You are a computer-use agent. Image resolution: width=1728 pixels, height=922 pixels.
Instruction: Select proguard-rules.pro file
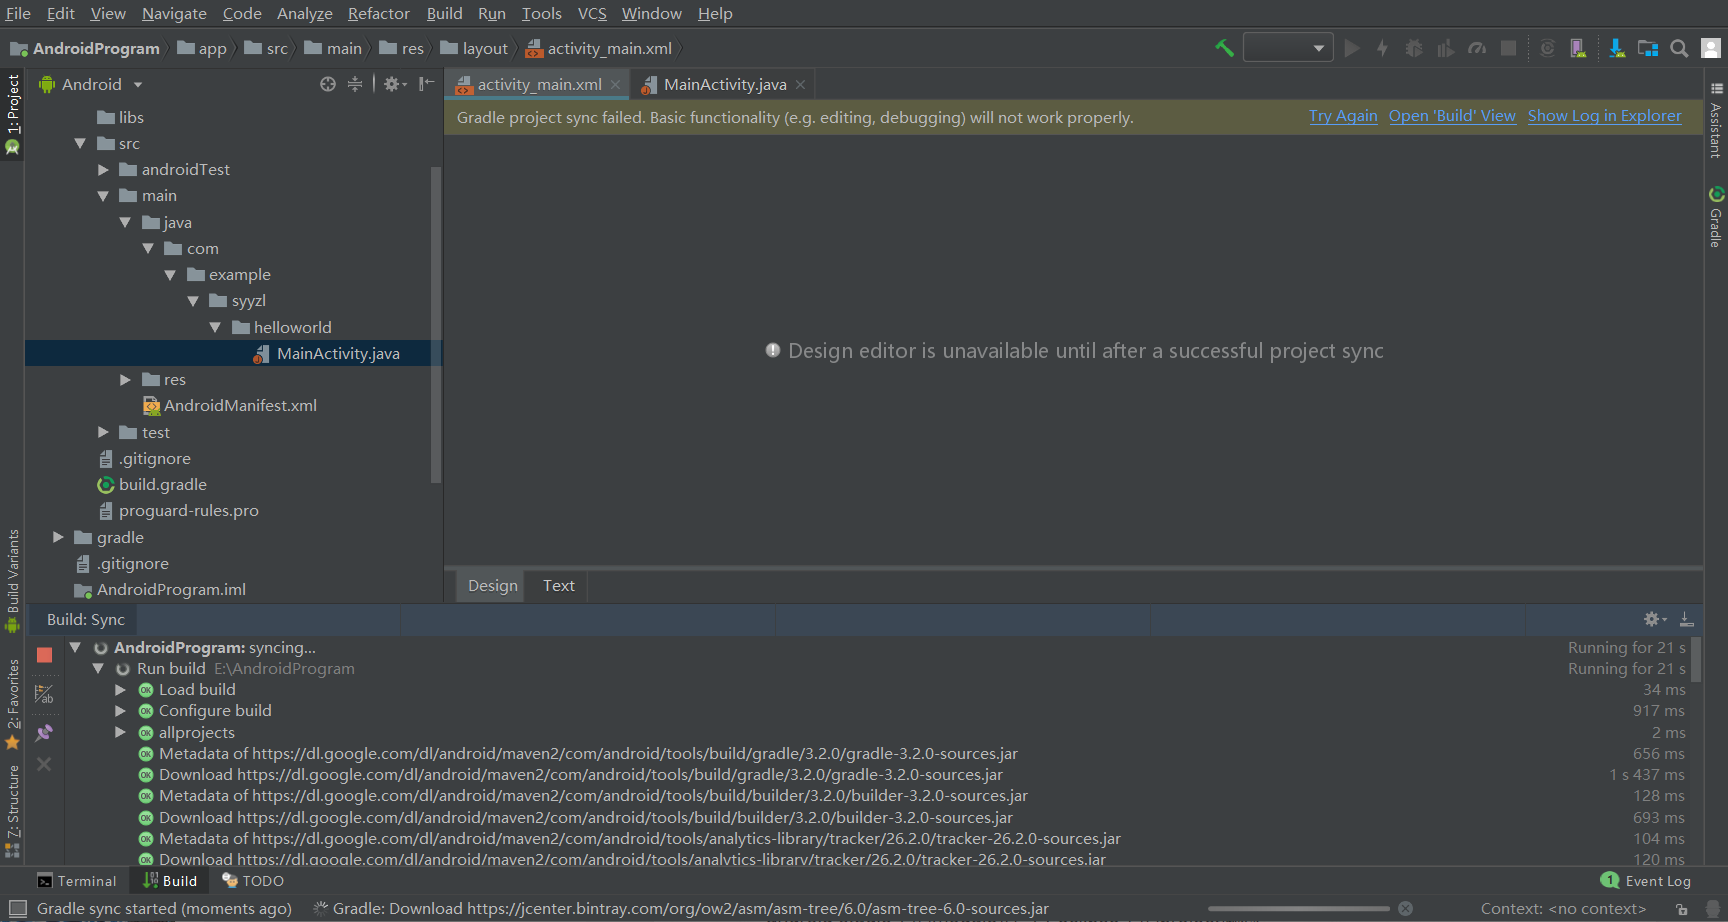click(188, 510)
